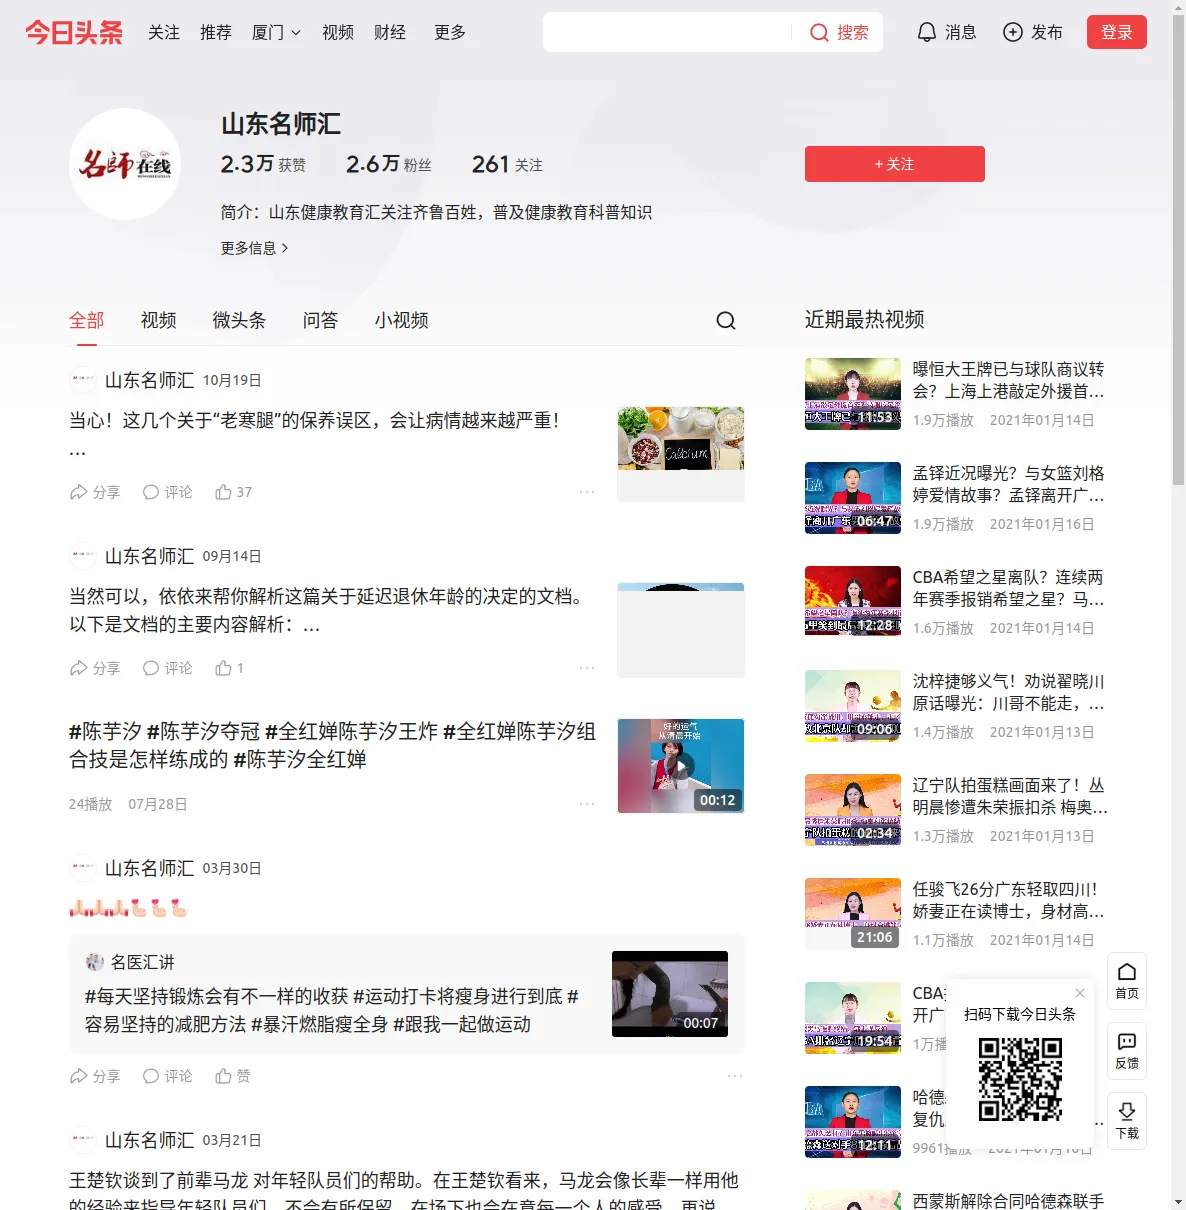Image resolution: width=1186 pixels, height=1210 pixels.
Task: Open 消息 bell notifications
Action: pyautogui.click(x=946, y=32)
